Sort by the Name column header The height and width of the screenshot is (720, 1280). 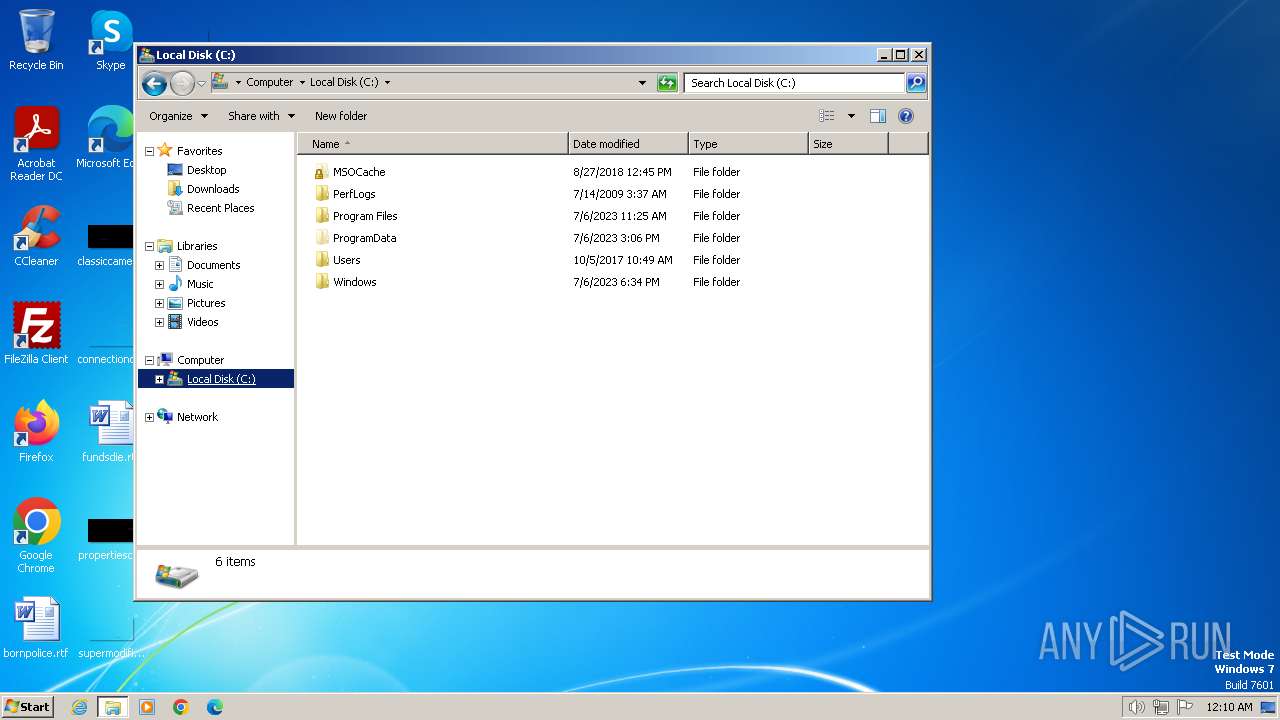[x=433, y=144]
